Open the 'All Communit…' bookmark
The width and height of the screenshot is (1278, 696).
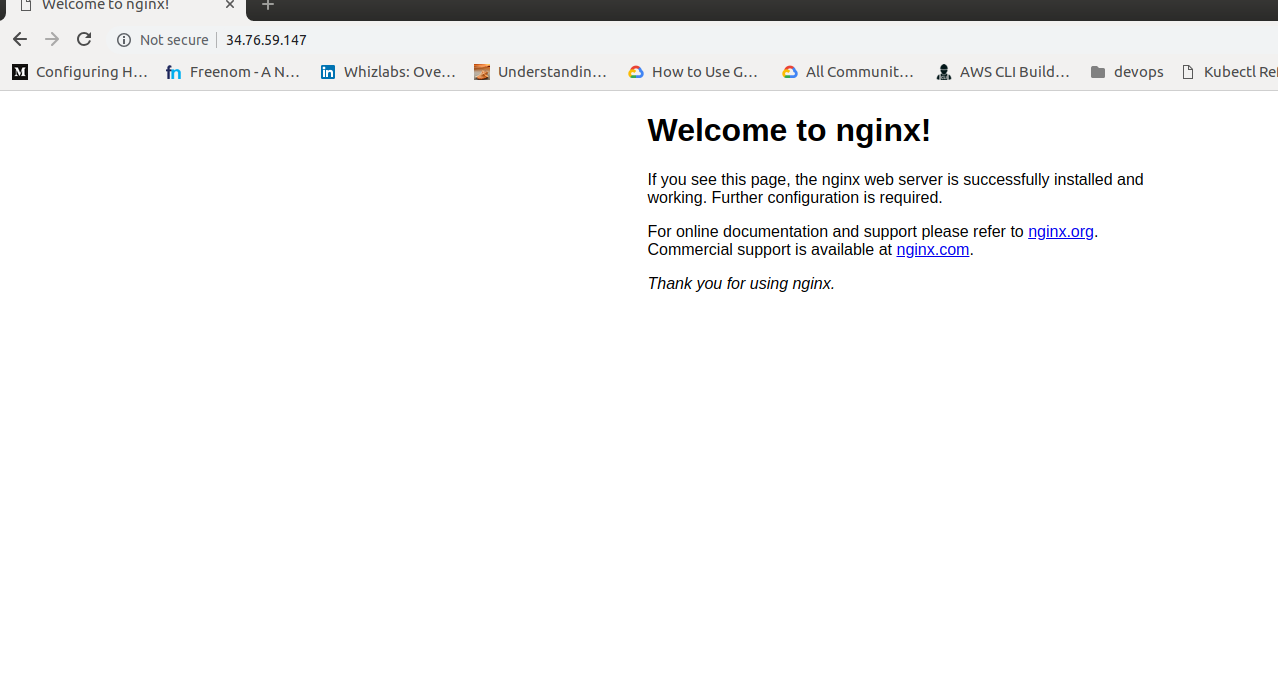(849, 72)
